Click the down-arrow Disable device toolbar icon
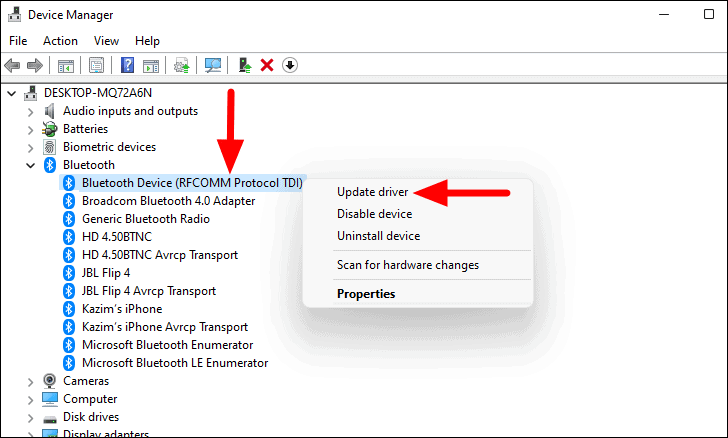Screen dimensions: 728x438 point(290,65)
